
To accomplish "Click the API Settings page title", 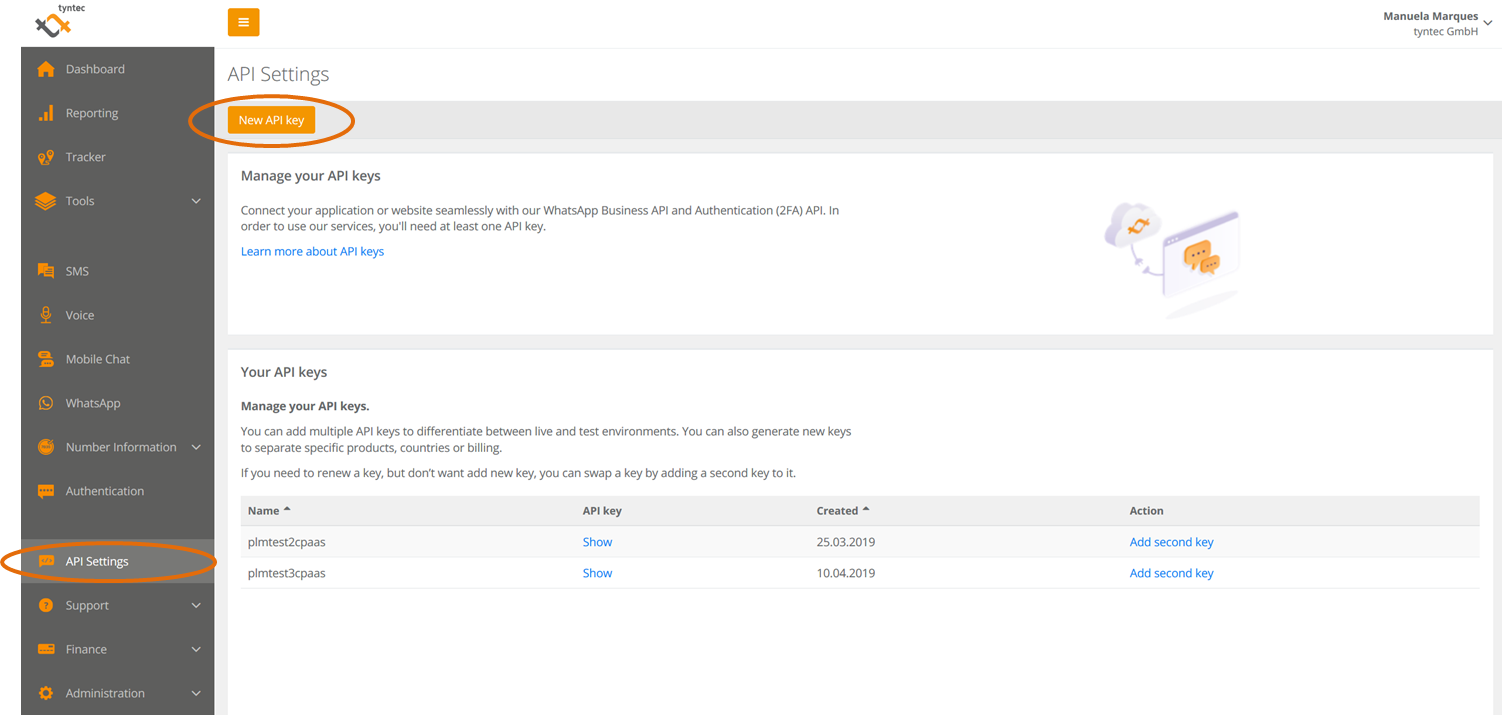I will 278,74.
